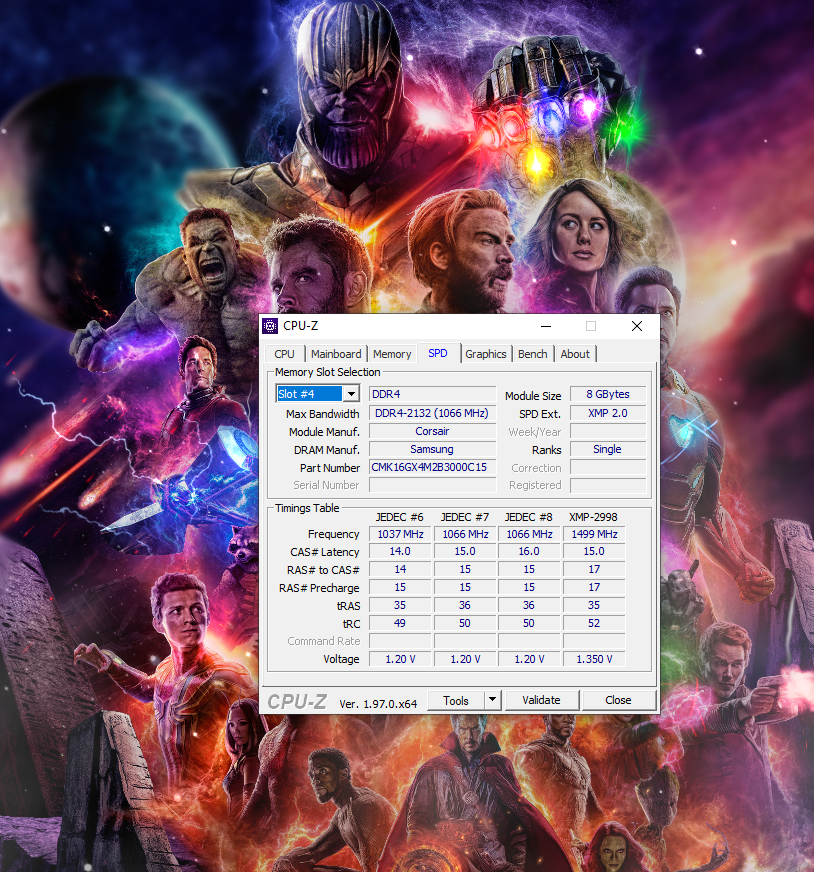The width and height of the screenshot is (814, 872).
Task: Click the Max Bandwidth DDR4-2132 field
Action: point(432,413)
